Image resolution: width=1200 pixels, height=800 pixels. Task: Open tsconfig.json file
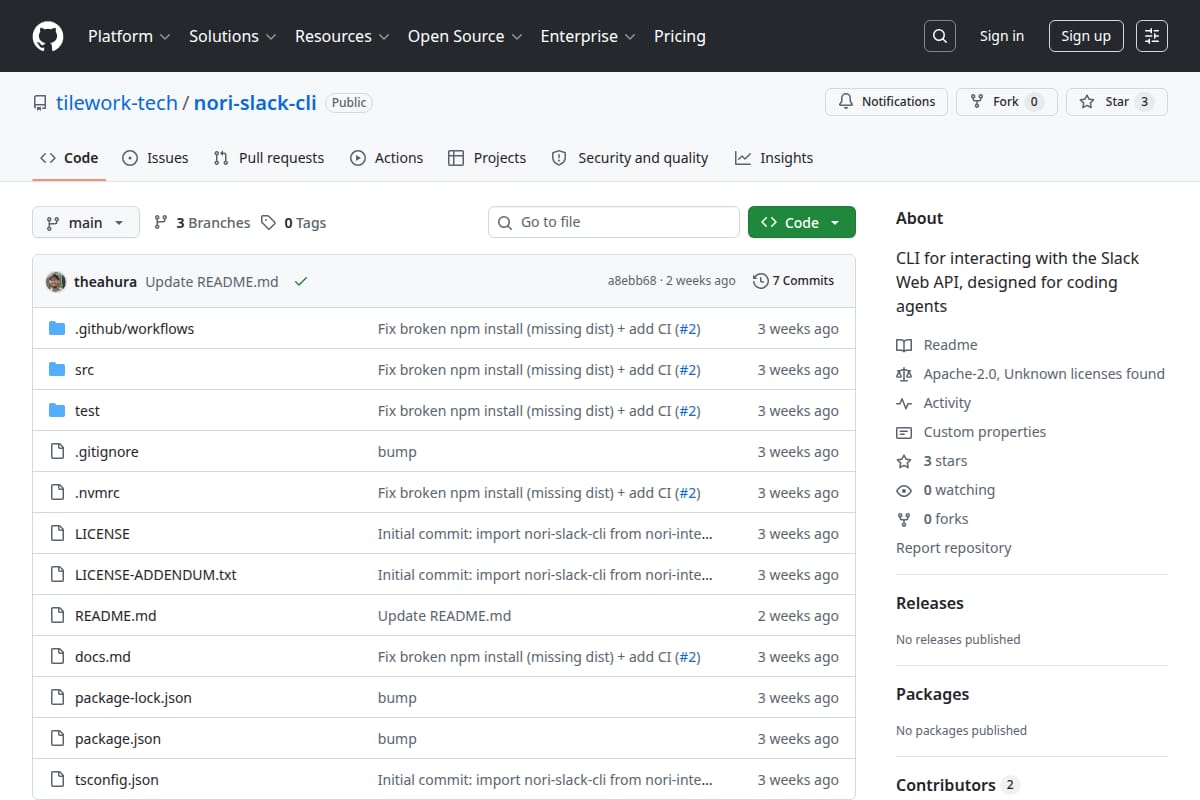coord(116,780)
